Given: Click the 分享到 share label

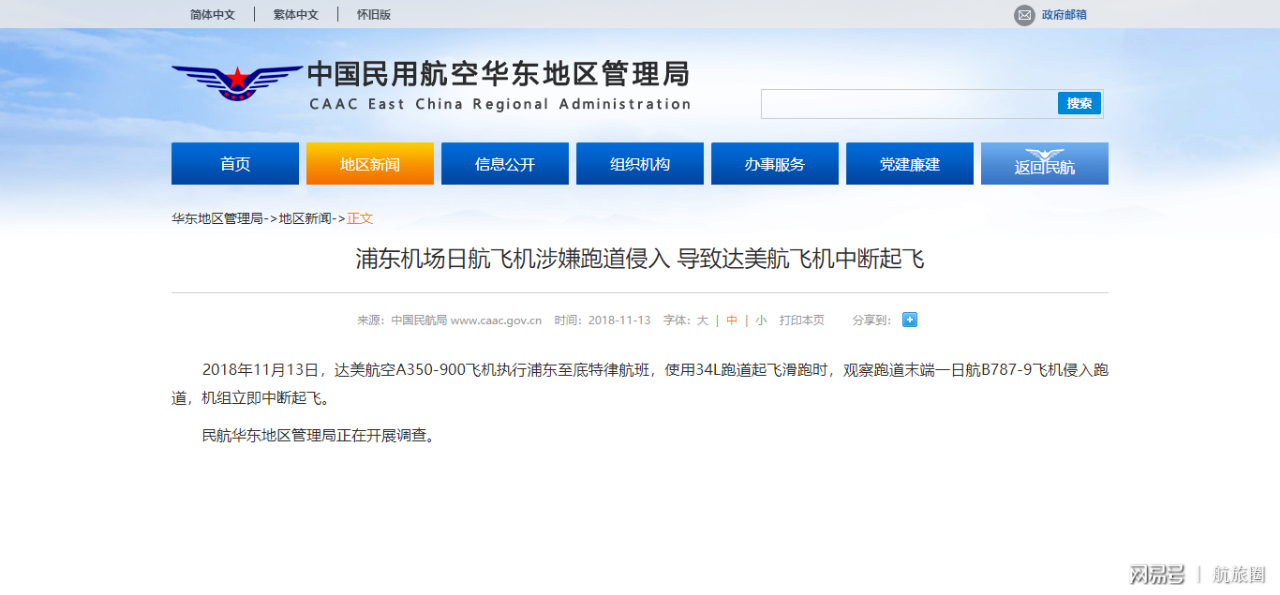Looking at the screenshot, I should [x=871, y=320].
